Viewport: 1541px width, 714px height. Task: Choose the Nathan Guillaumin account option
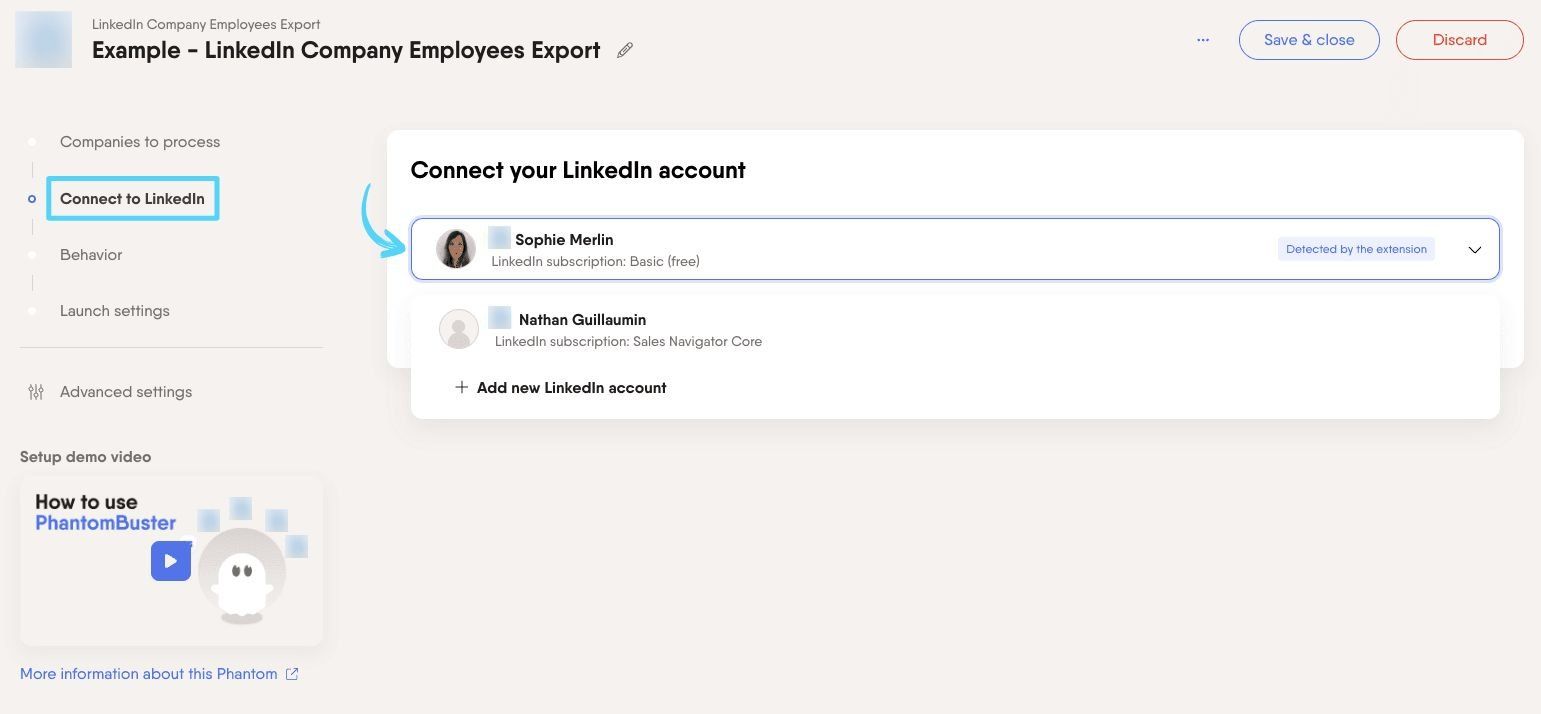tap(955, 330)
